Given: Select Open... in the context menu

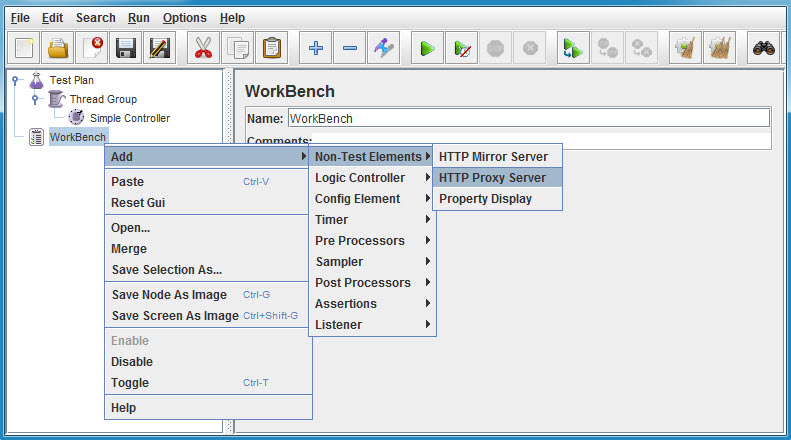Looking at the screenshot, I should tap(207, 228).
